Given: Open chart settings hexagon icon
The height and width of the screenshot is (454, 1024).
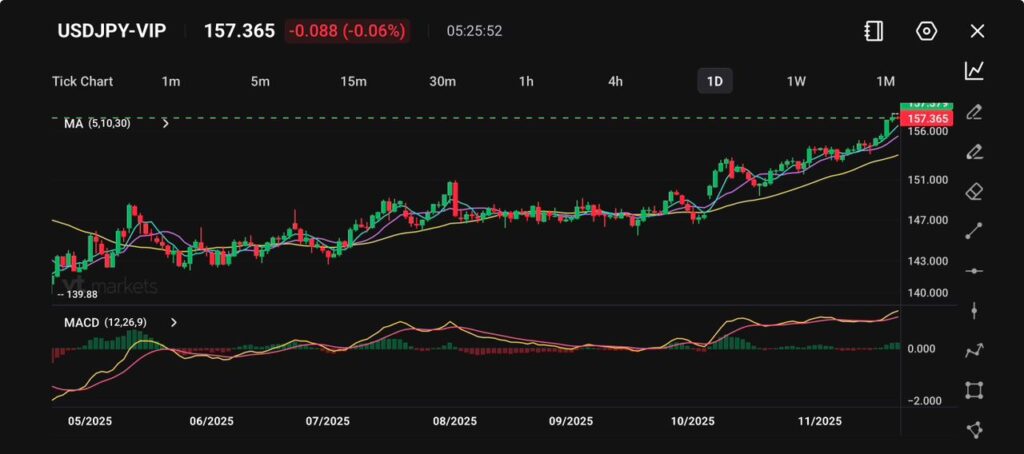Looking at the screenshot, I should point(926,31).
